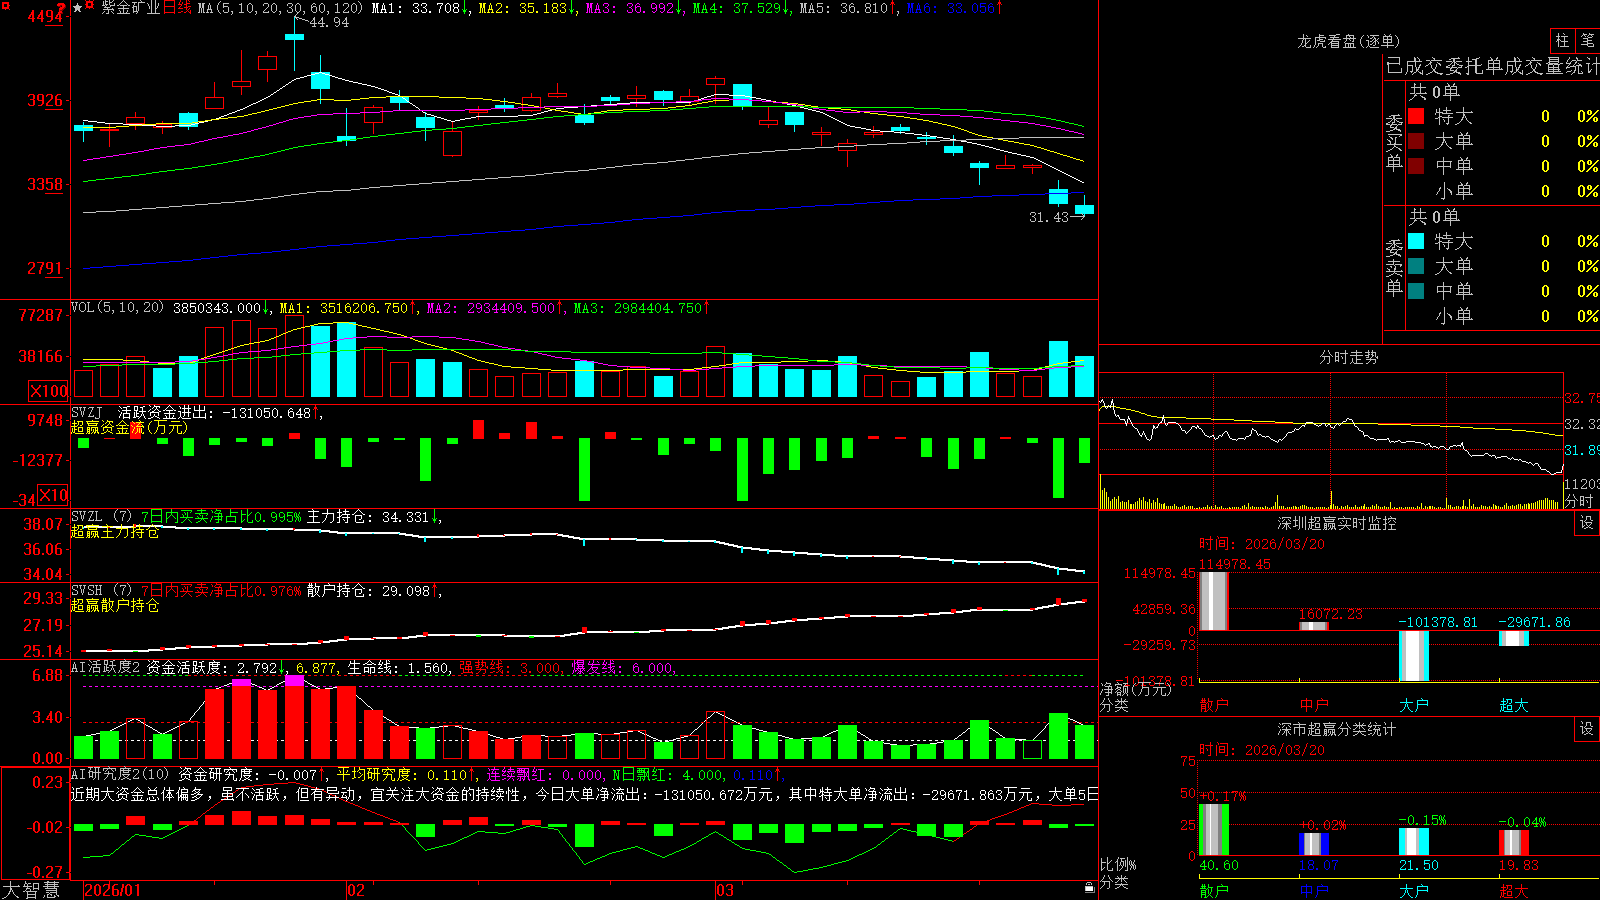Click the intraday 分时走势 price chart

point(1331,425)
